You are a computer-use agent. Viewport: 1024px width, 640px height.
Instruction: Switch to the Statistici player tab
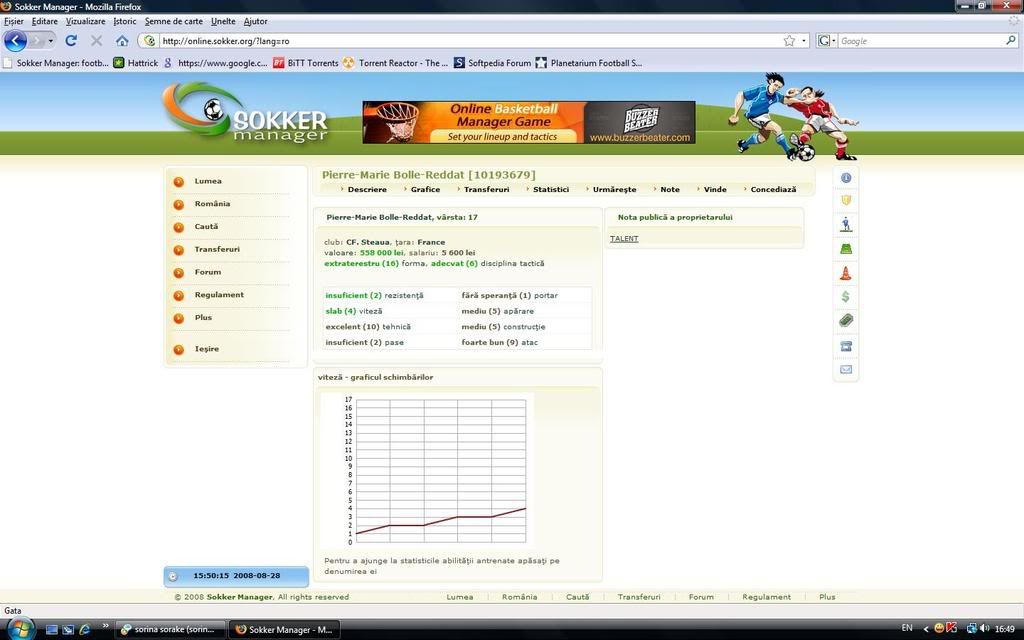tap(550, 189)
